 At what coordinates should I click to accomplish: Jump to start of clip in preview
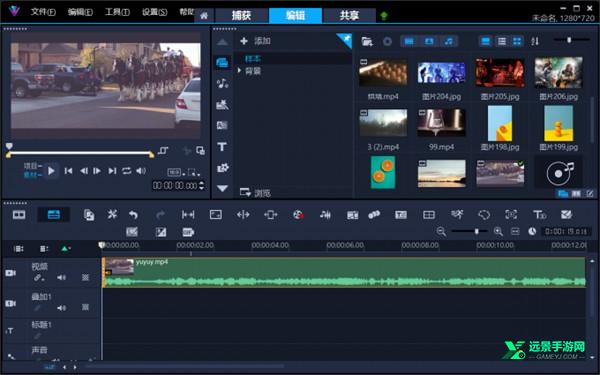[x=68, y=171]
